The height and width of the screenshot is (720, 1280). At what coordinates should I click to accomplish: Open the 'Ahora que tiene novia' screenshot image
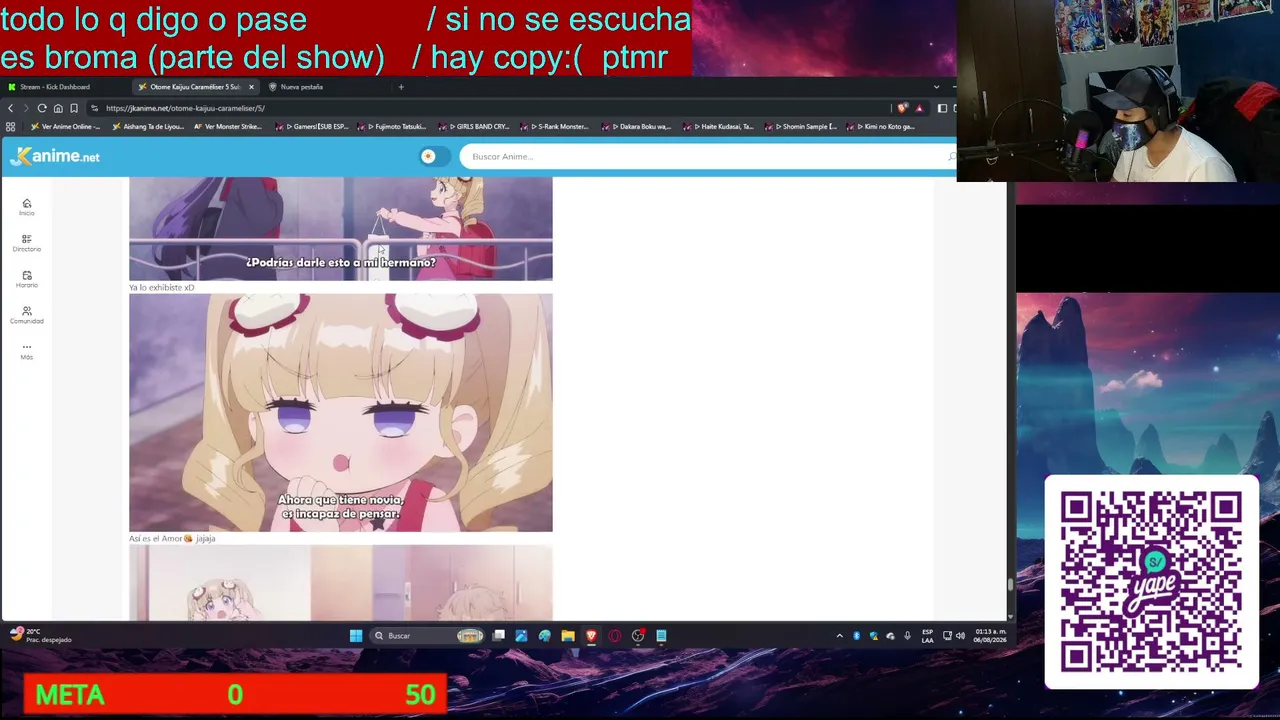pyautogui.click(x=340, y=413)
